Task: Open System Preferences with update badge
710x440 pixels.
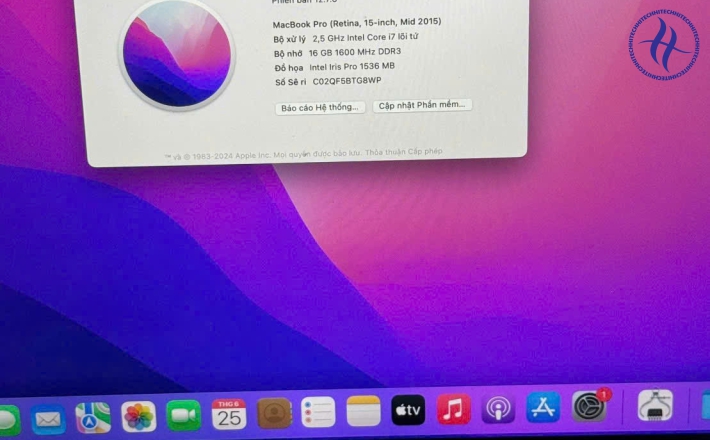Action: coord(590,406)
